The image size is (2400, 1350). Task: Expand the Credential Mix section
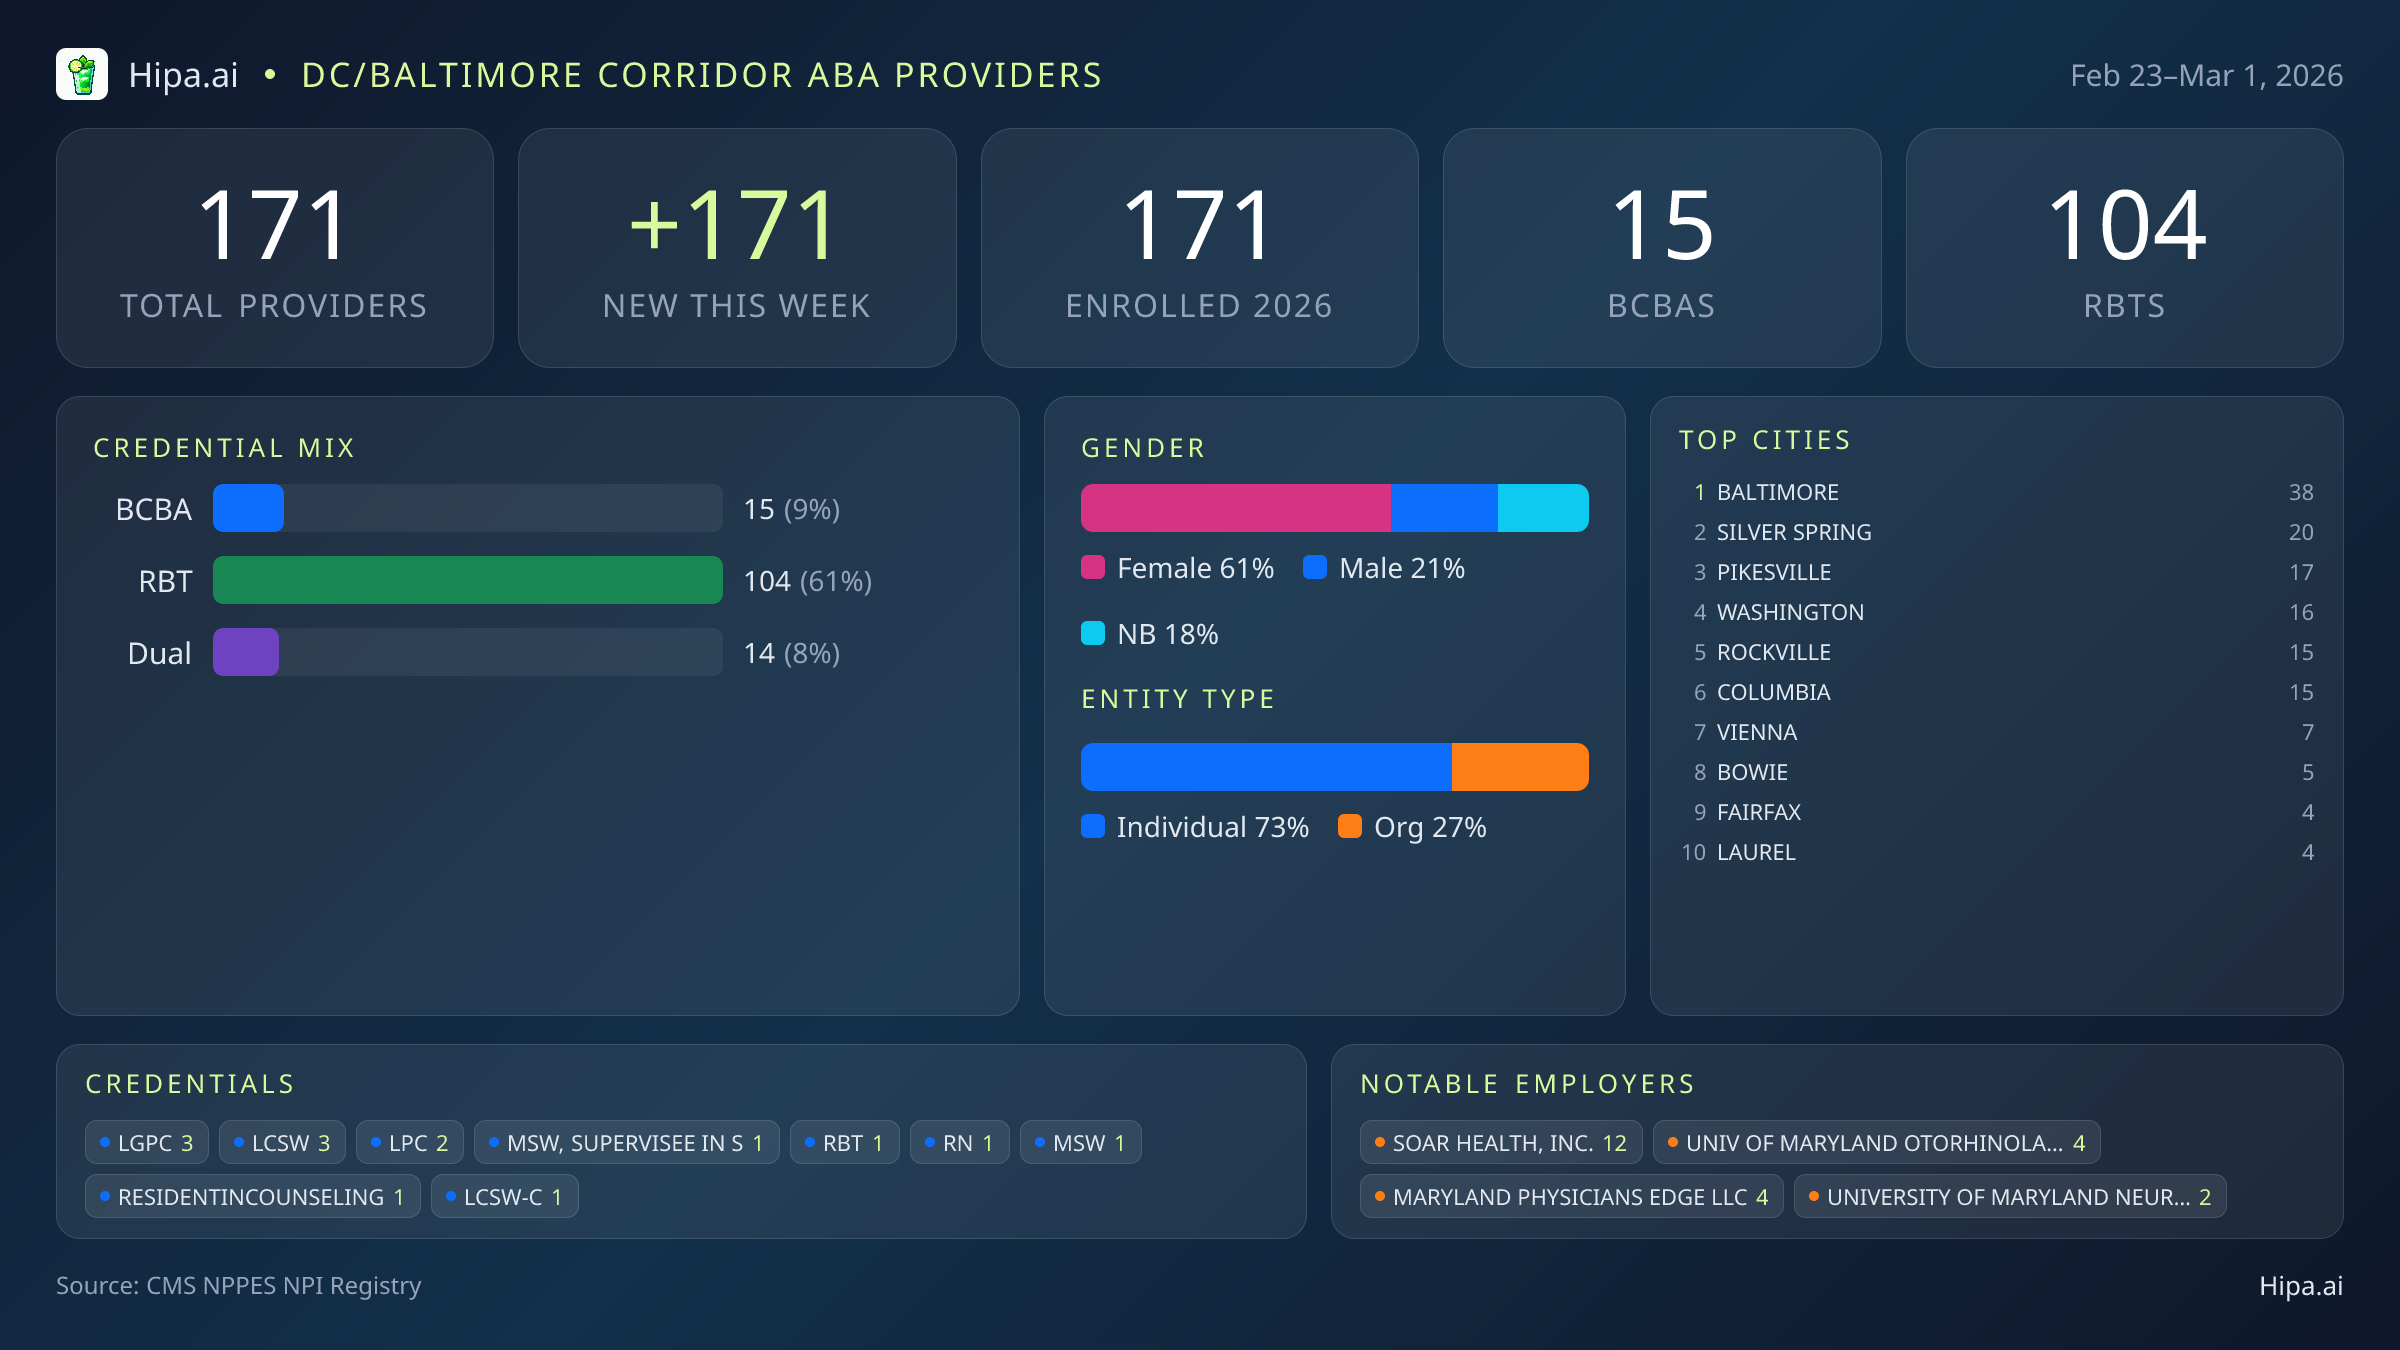[x=224, y=447]
